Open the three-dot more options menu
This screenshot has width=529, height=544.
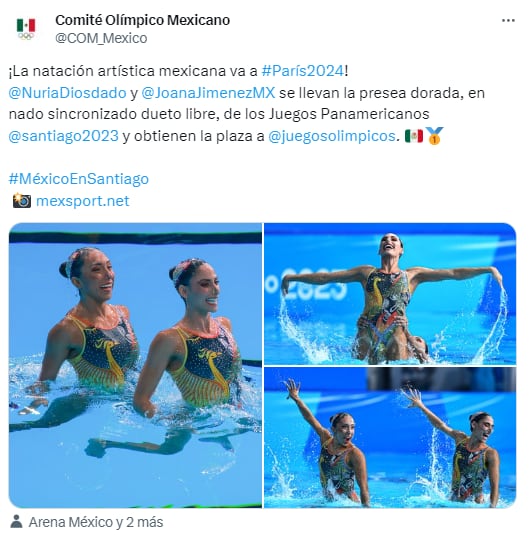508,20
